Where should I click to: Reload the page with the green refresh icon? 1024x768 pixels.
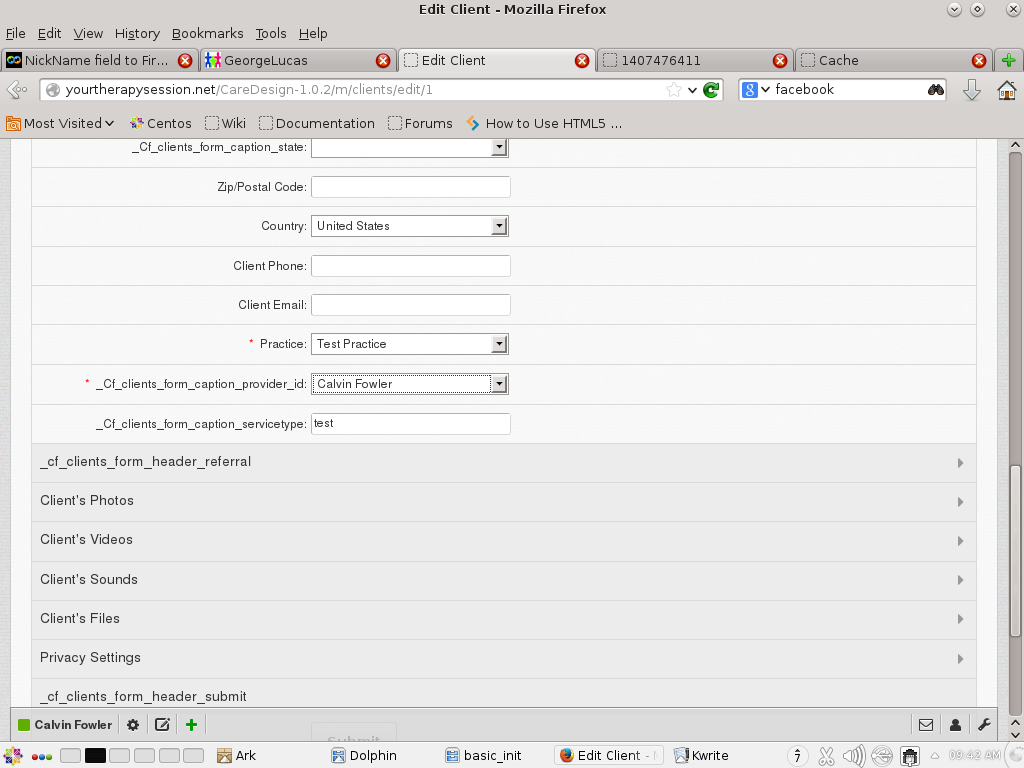(x=711, y=90)
